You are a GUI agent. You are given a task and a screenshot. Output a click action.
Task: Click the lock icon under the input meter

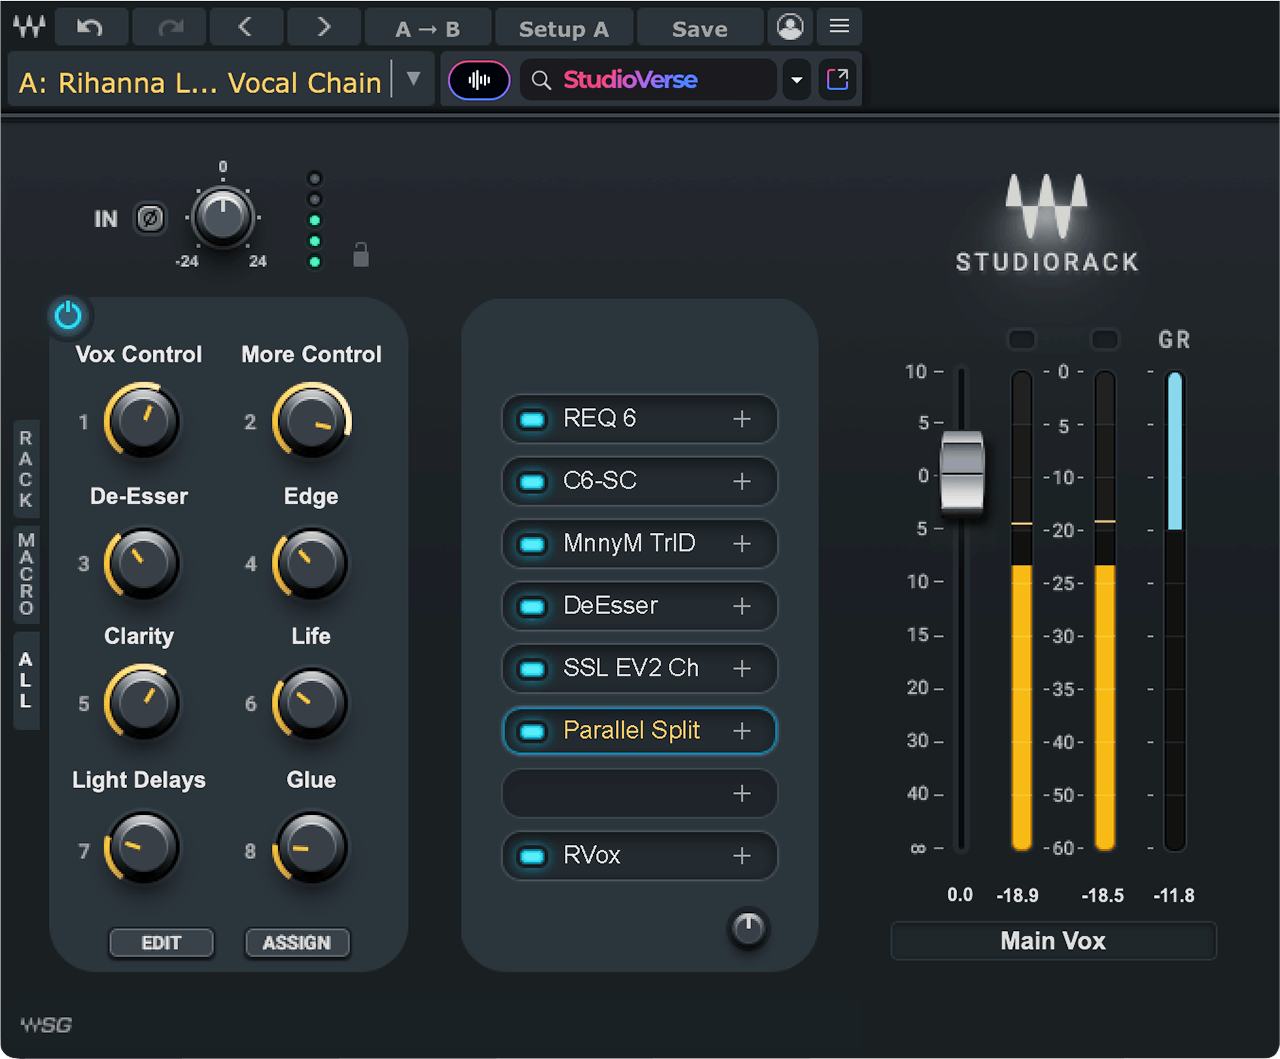tap(360, 255)
